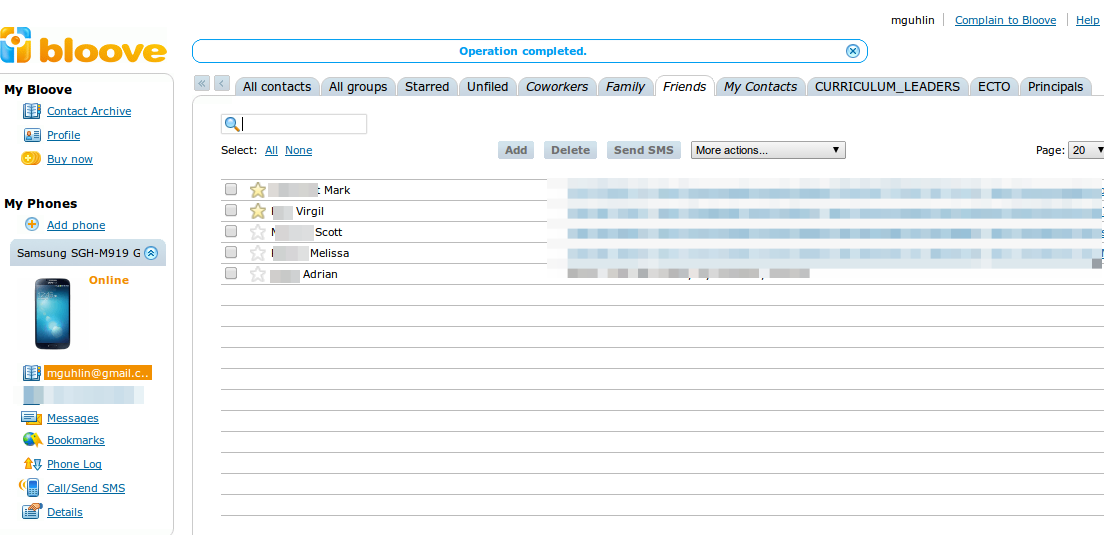Dismiss the Operation completed notification

pos(853,51)
